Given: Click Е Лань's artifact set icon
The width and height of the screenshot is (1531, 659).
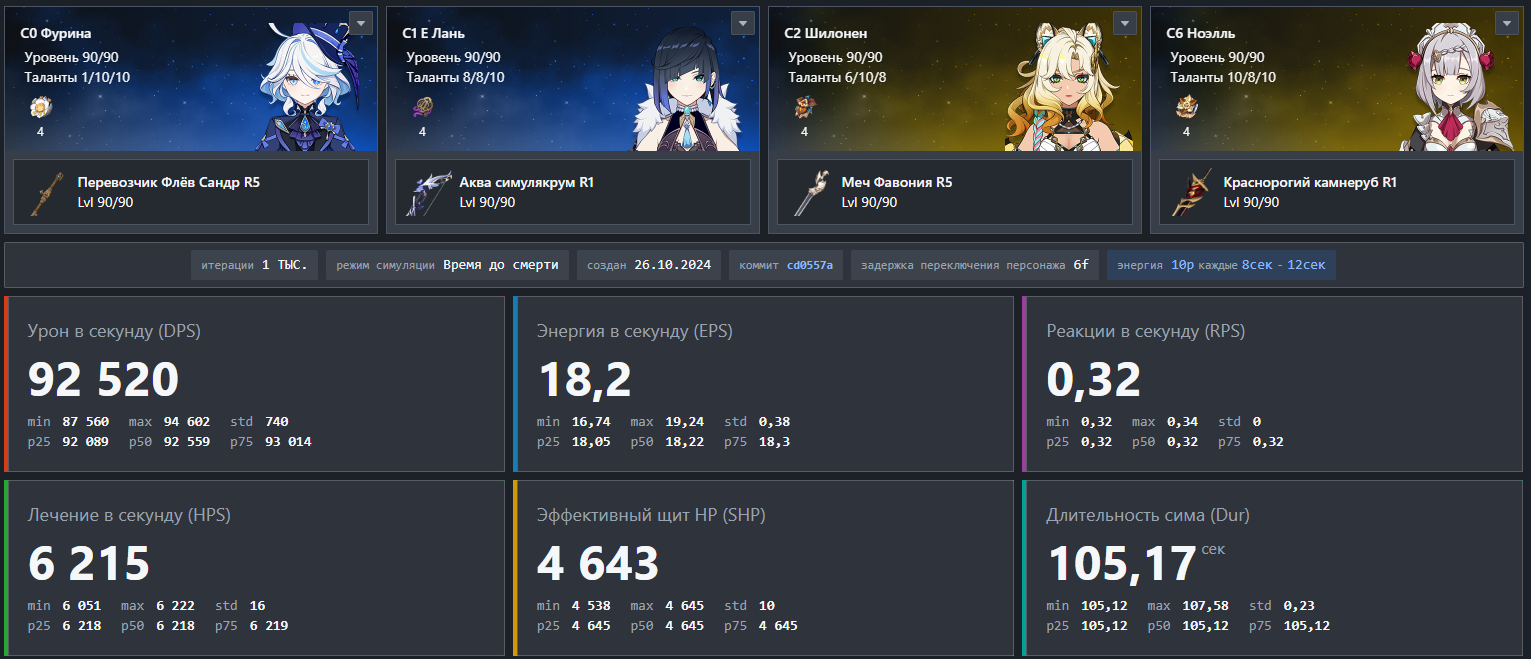Looking at the screenshot, I should pyautogui.click(x=422, y=107).
